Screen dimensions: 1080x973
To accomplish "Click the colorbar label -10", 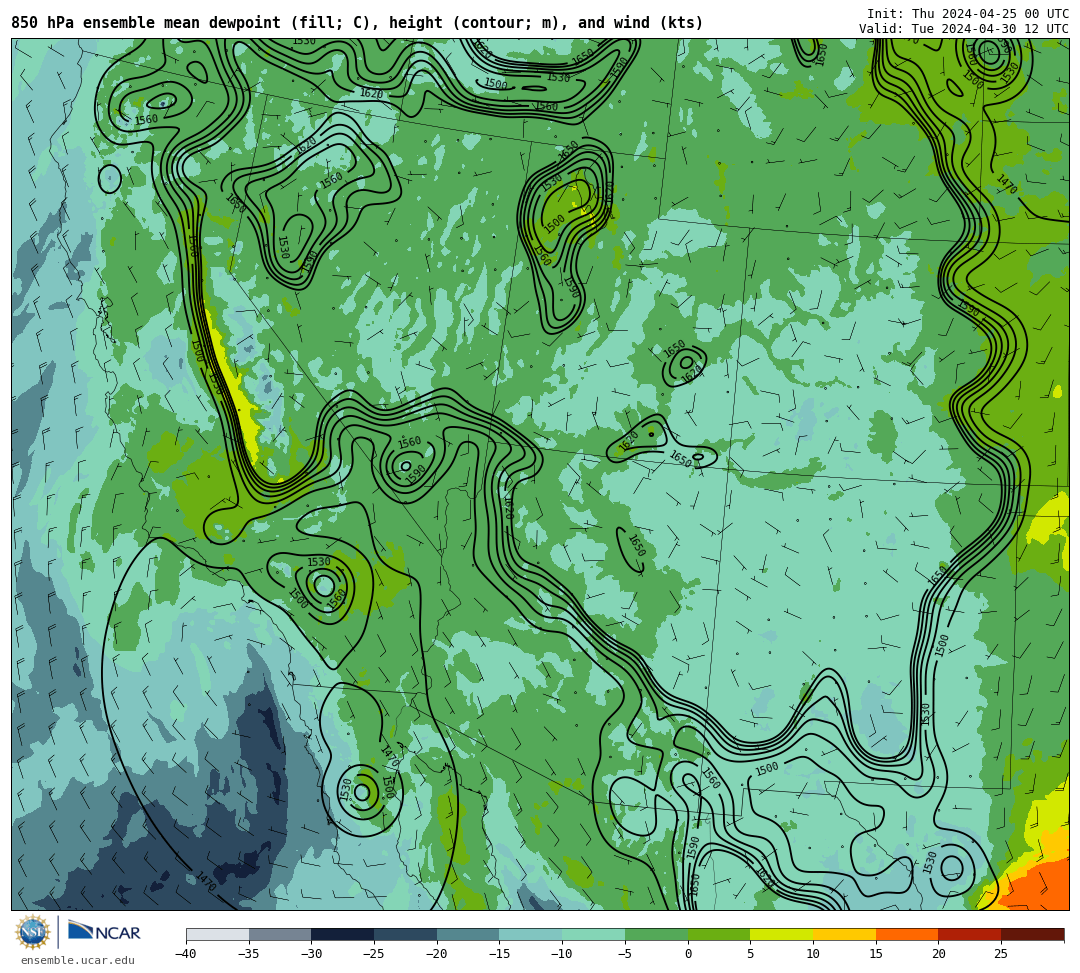I will pos(561,954).
